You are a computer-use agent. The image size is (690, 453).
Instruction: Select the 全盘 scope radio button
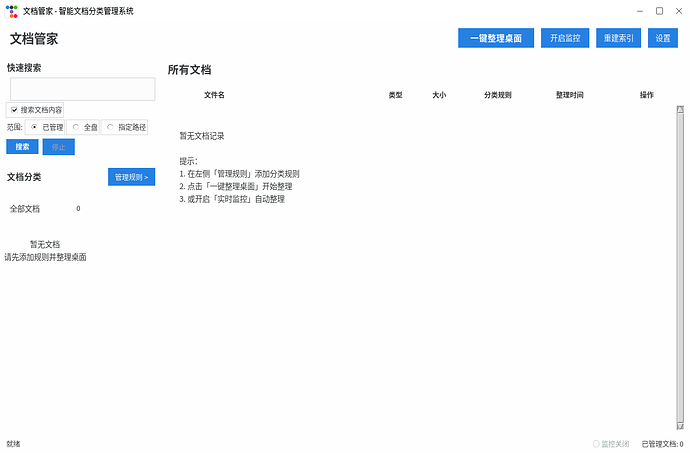pyautogui.click(x=76, y=127)
